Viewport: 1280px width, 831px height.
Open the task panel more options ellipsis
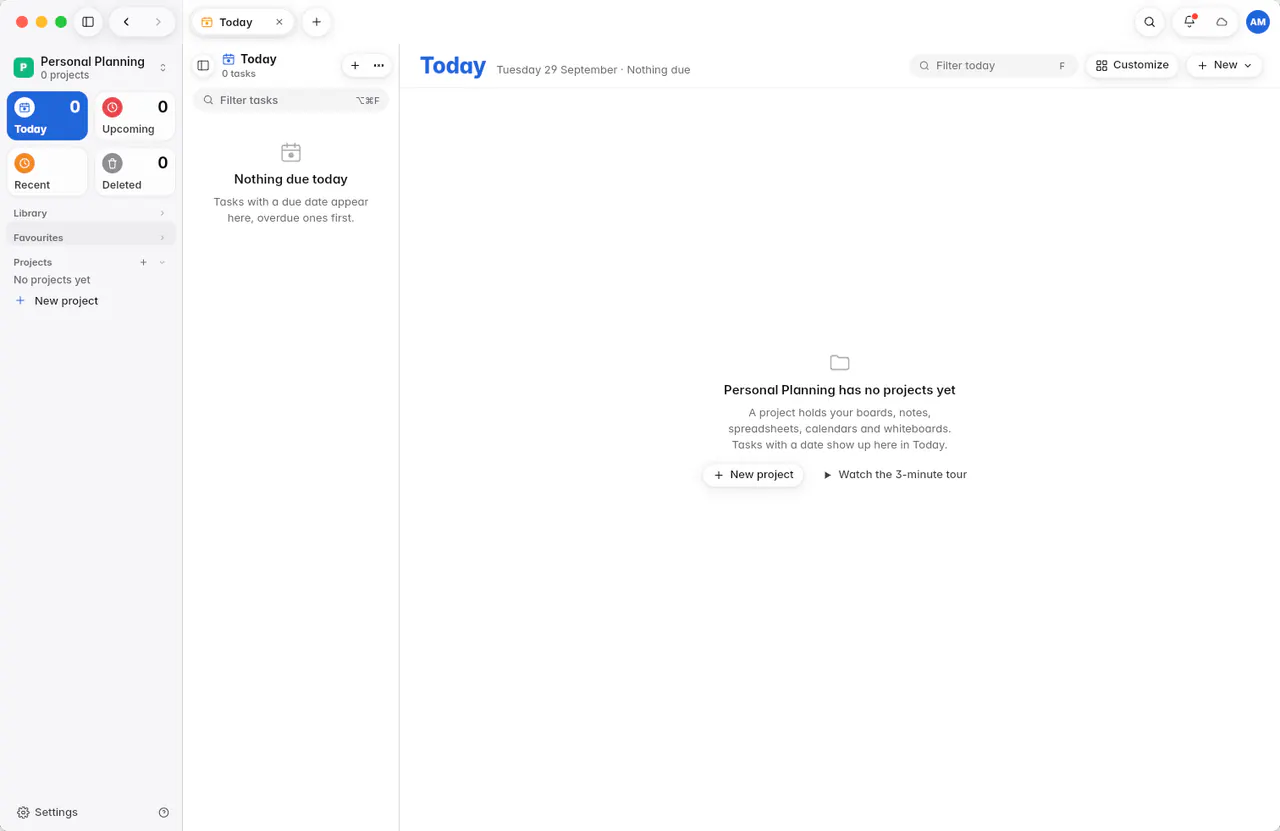click(379, 66)
